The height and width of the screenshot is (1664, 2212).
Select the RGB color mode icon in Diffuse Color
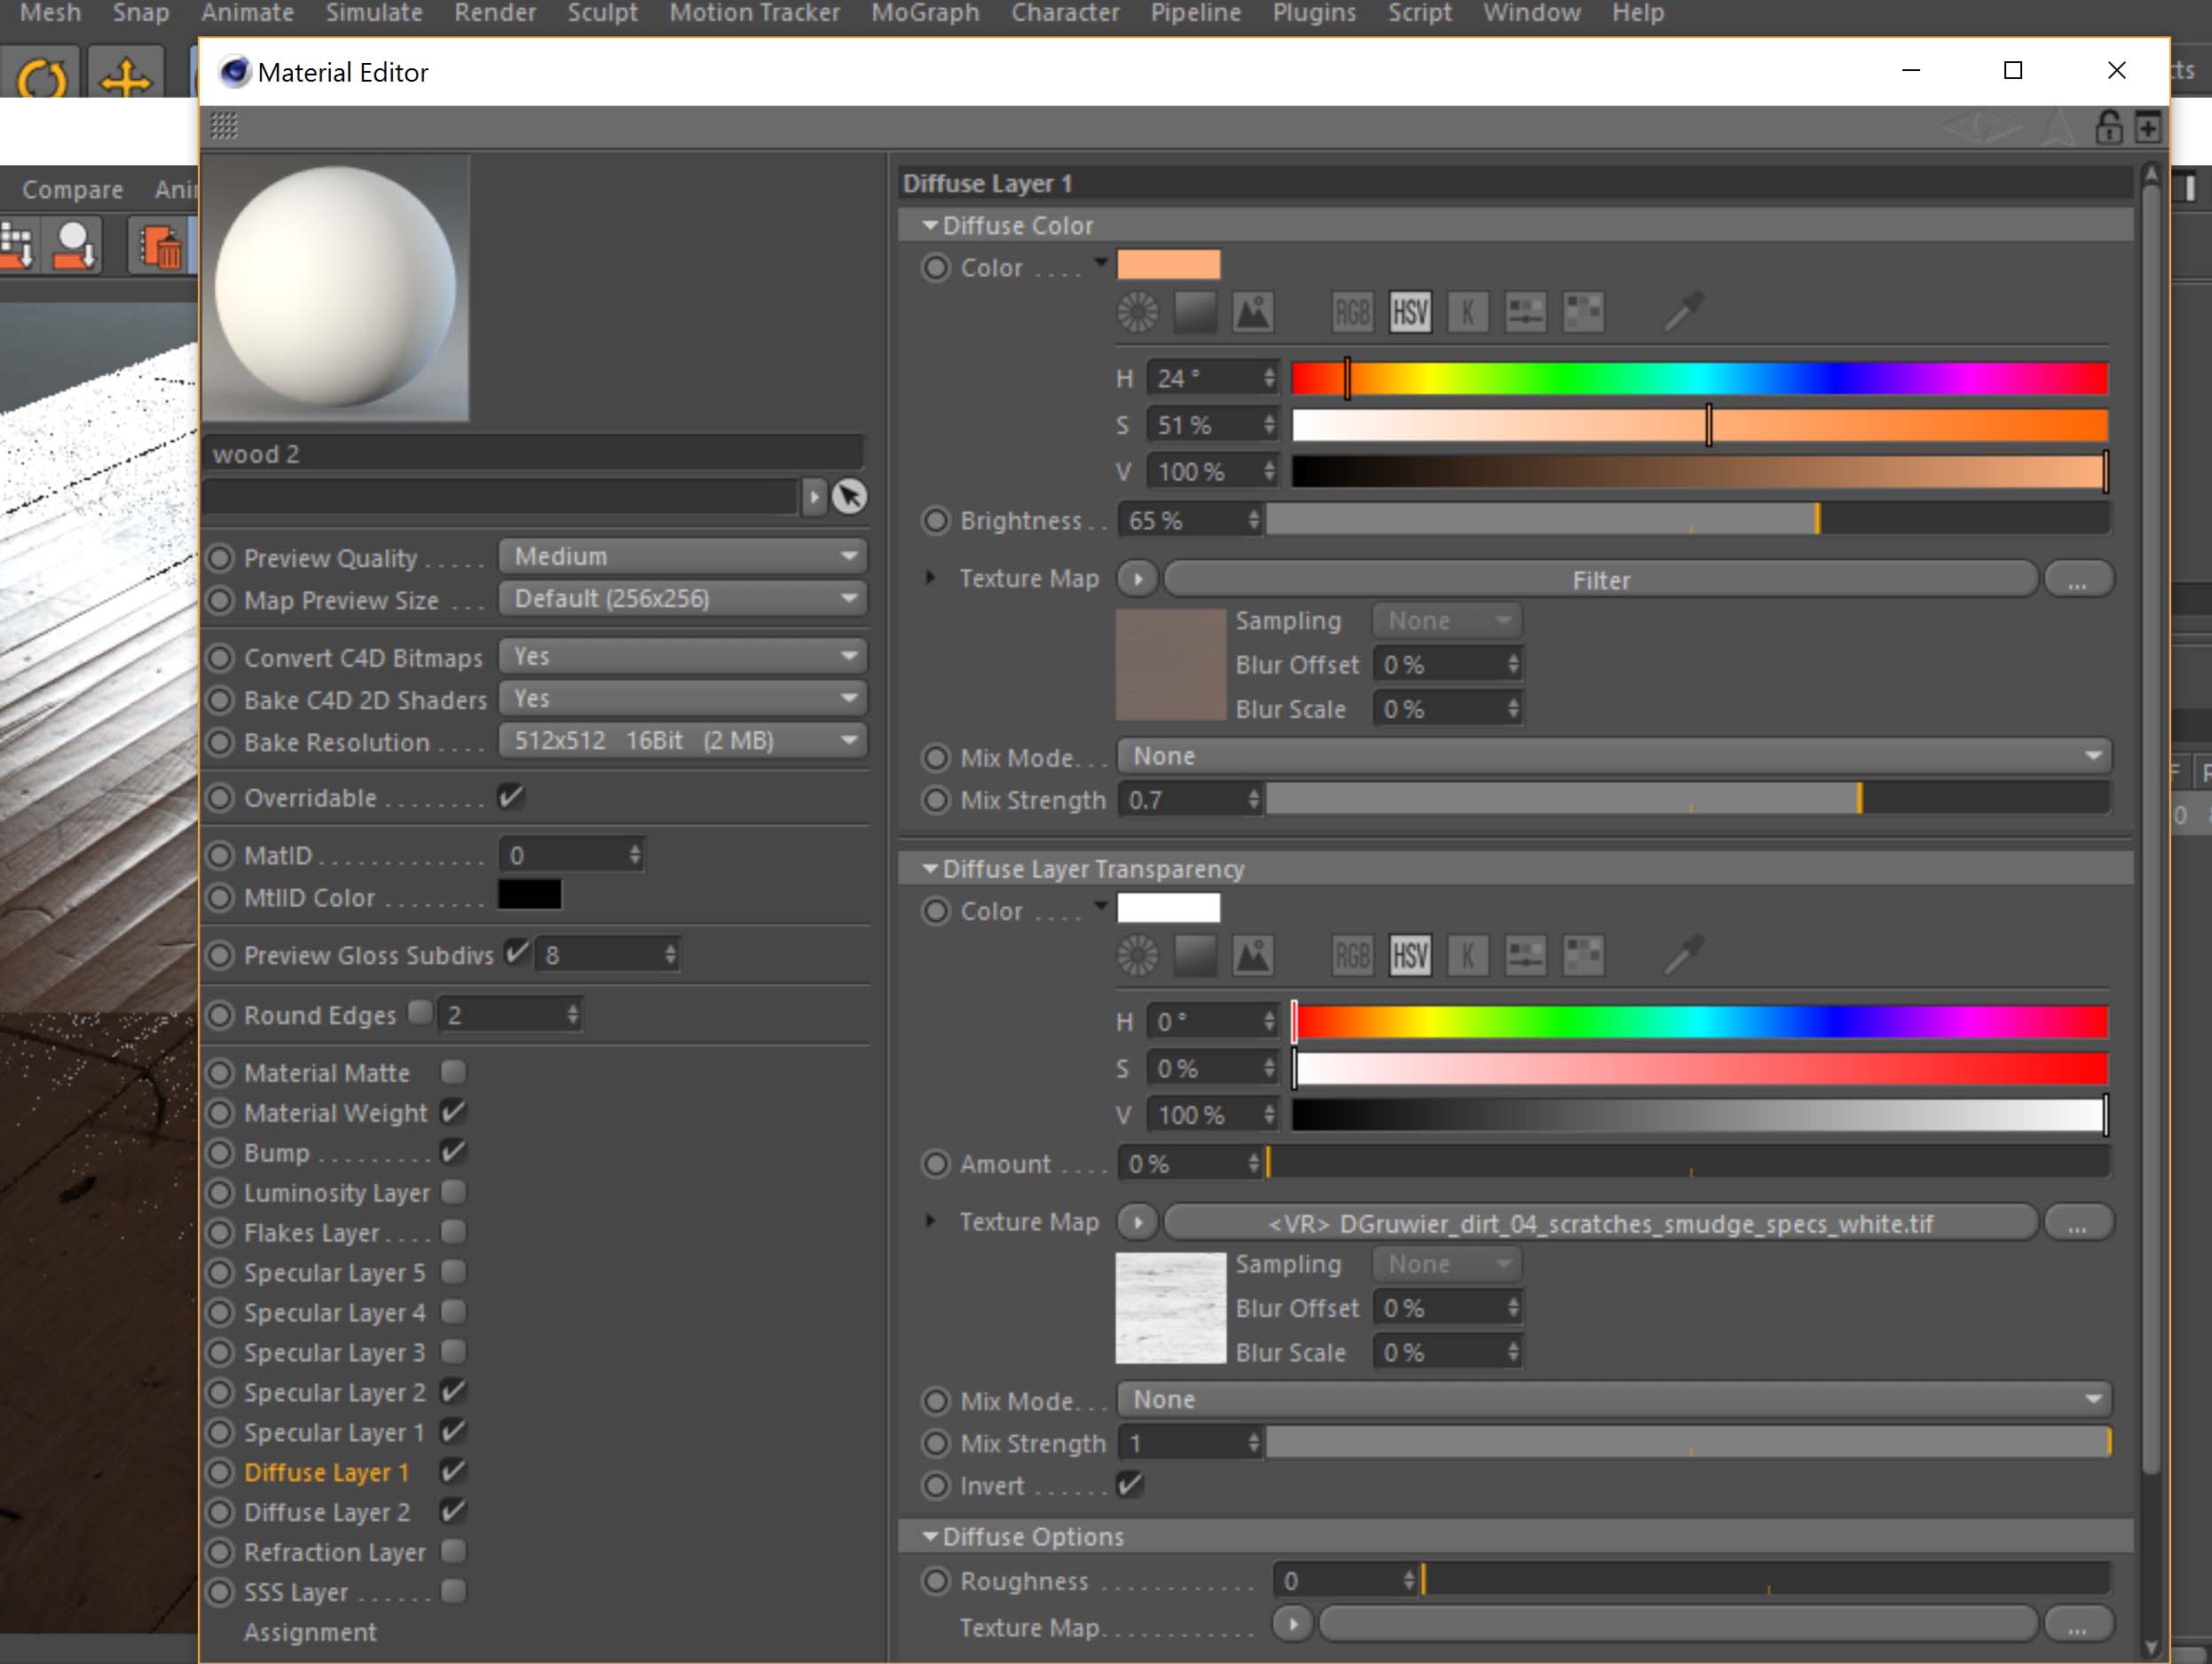pyautogui.click(x=1351, y=313)
